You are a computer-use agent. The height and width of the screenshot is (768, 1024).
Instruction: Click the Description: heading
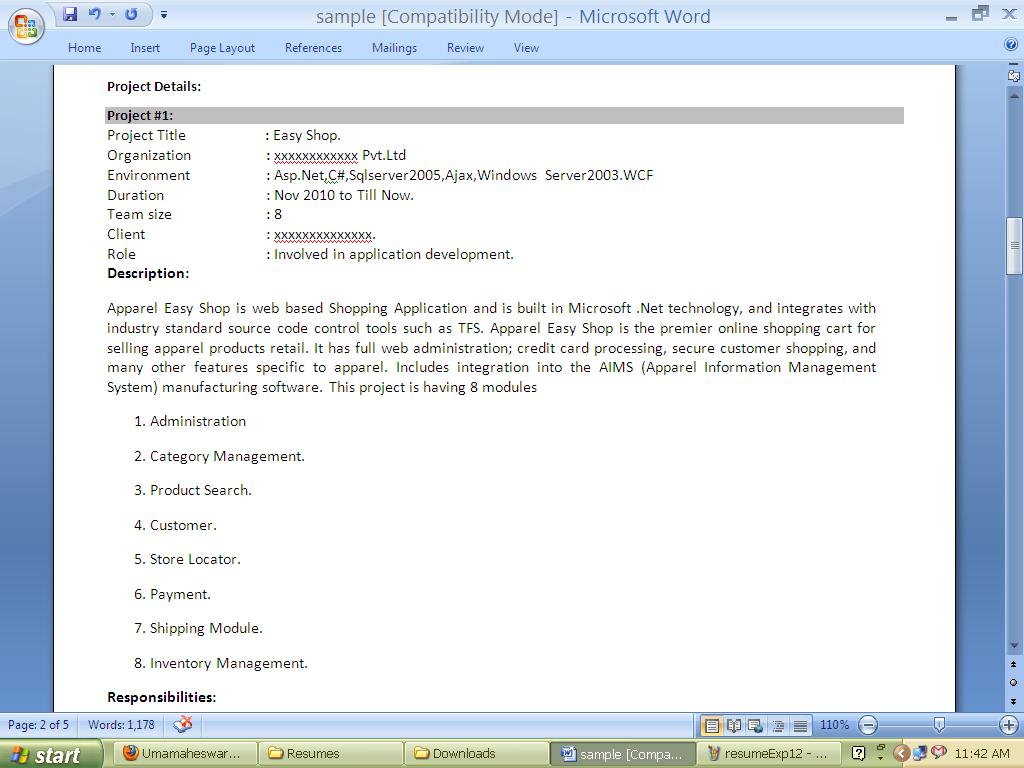(x=148, y=274)
